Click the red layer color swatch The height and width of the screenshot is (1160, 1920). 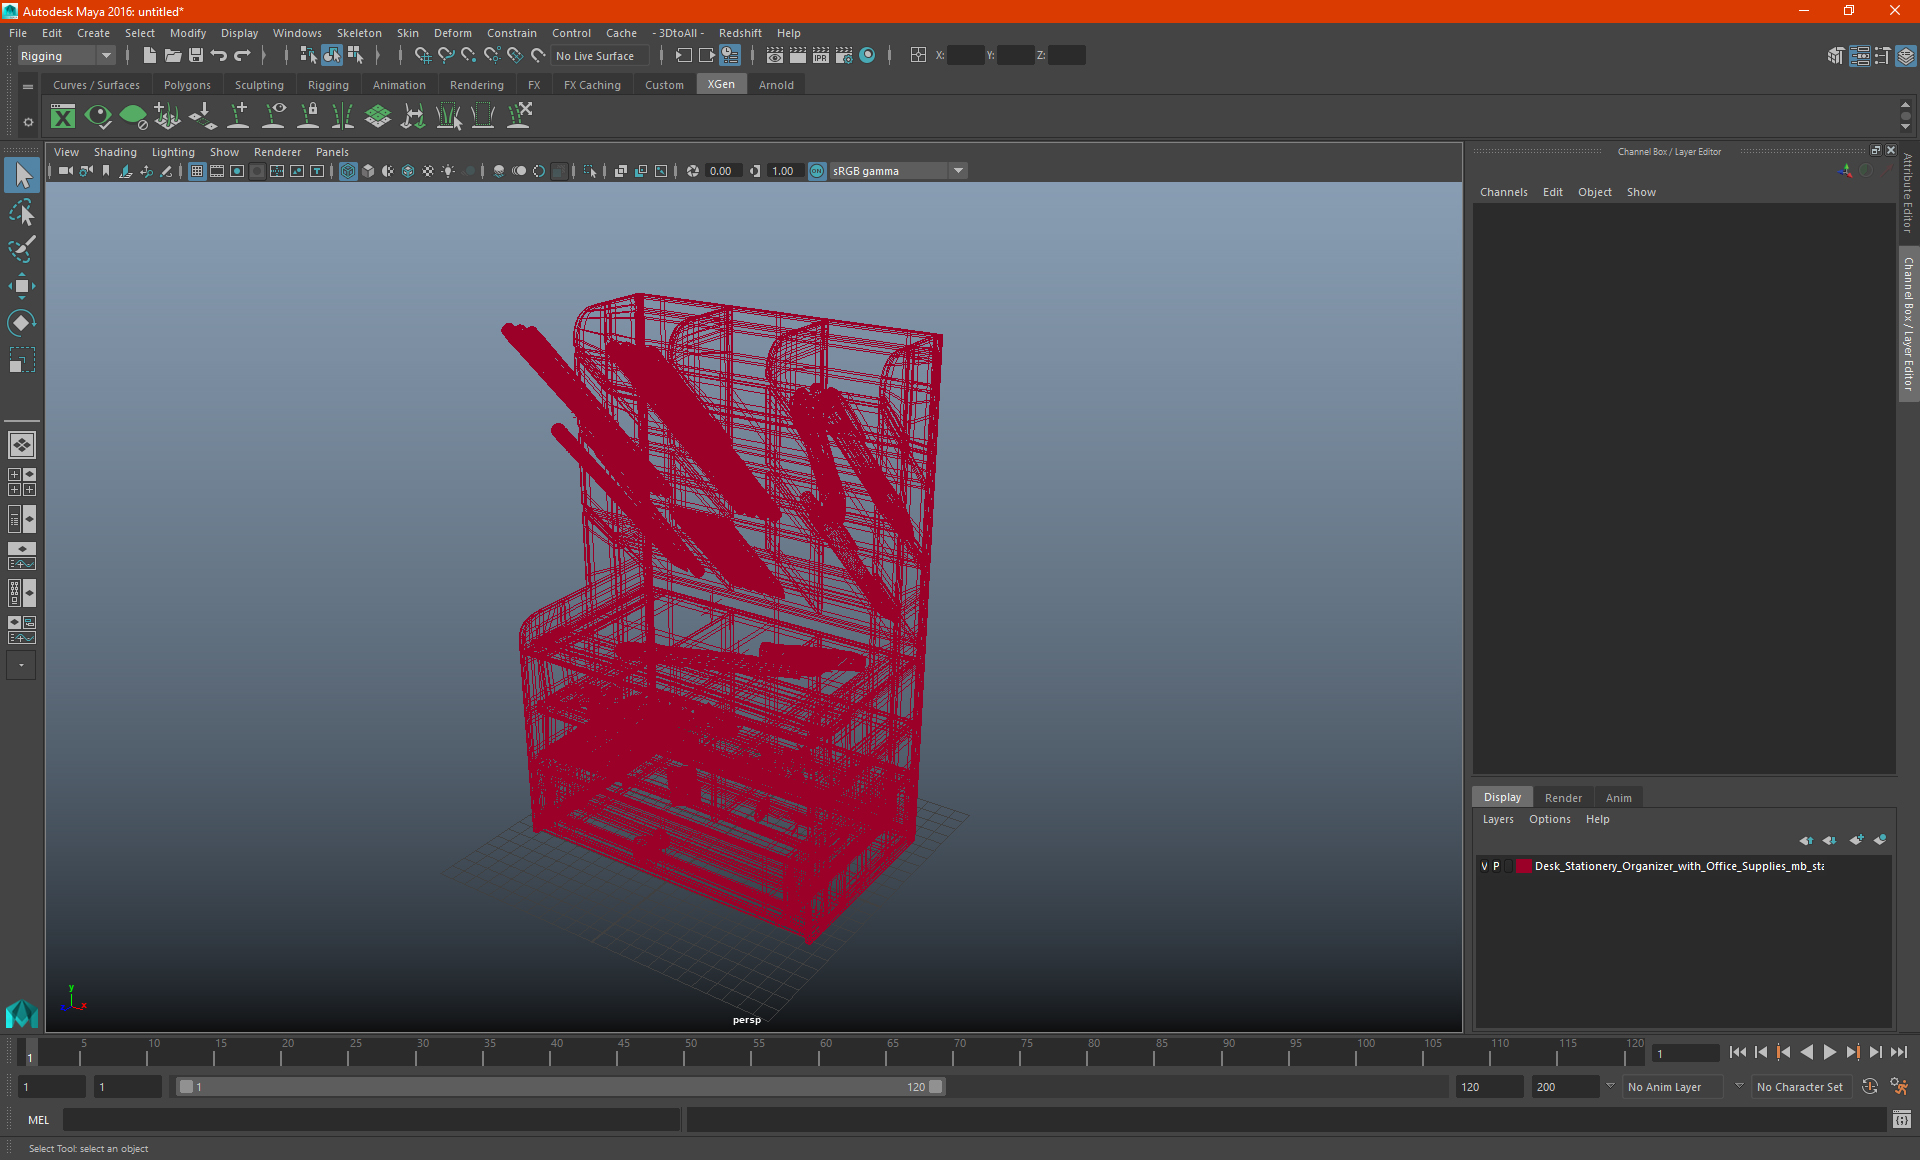click(x=1523, y=866)
